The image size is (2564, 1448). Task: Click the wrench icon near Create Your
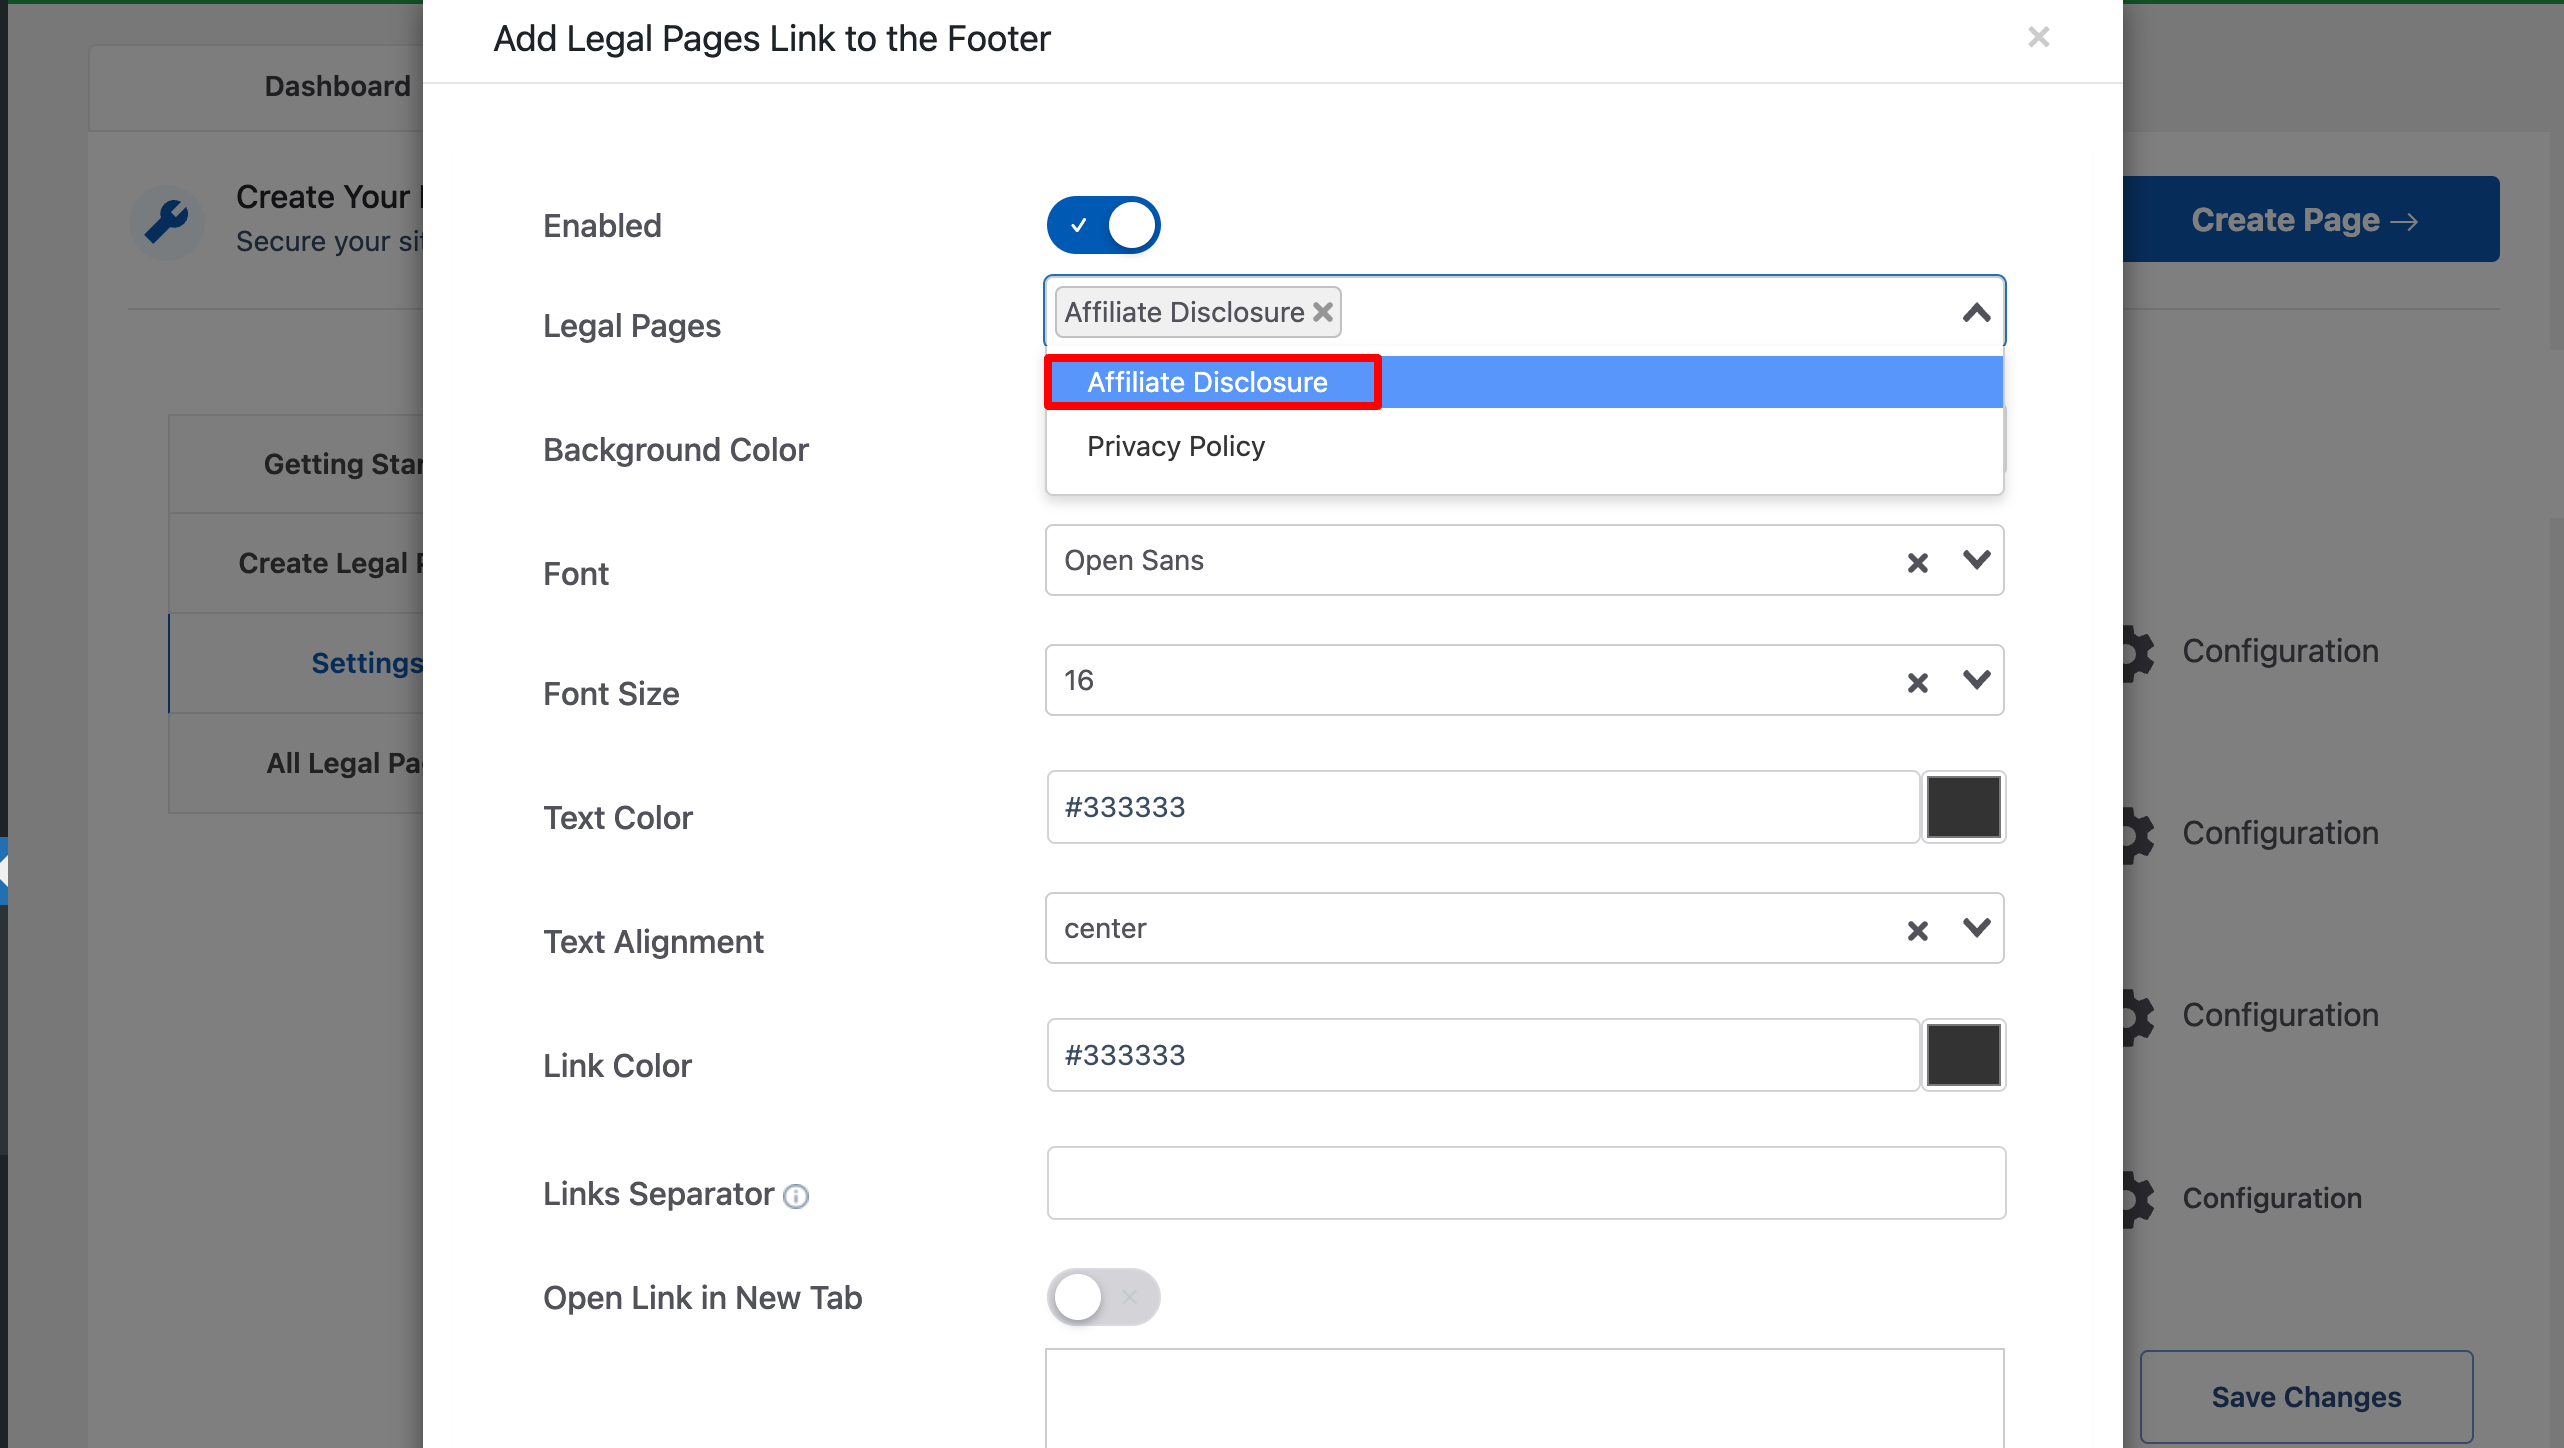[166, 221]
